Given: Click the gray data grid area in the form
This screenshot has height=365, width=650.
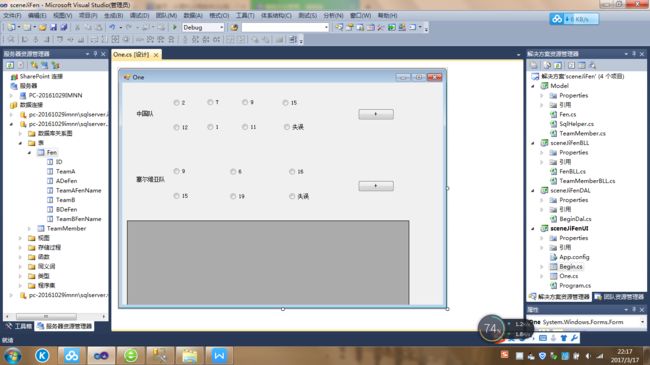Looking at the screenshot, I should click(268, 263).
